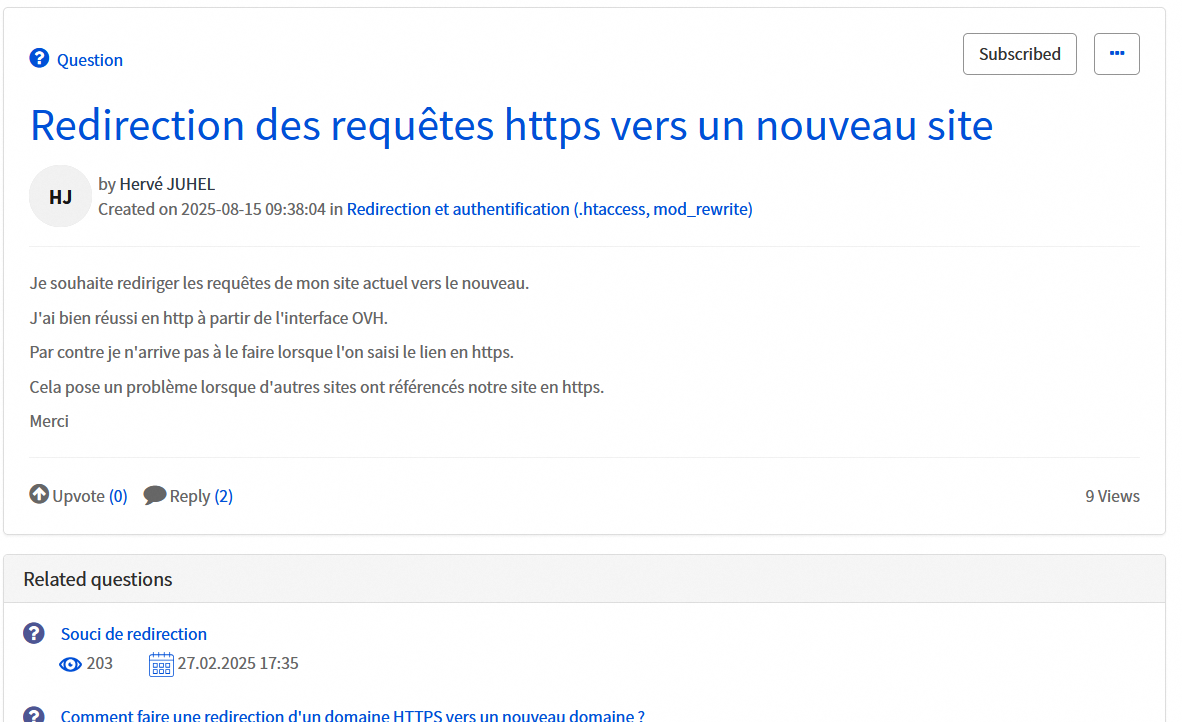Click the HJ avatar circle
Viewport: 1182px width, 722px height.
coord(60,196)
